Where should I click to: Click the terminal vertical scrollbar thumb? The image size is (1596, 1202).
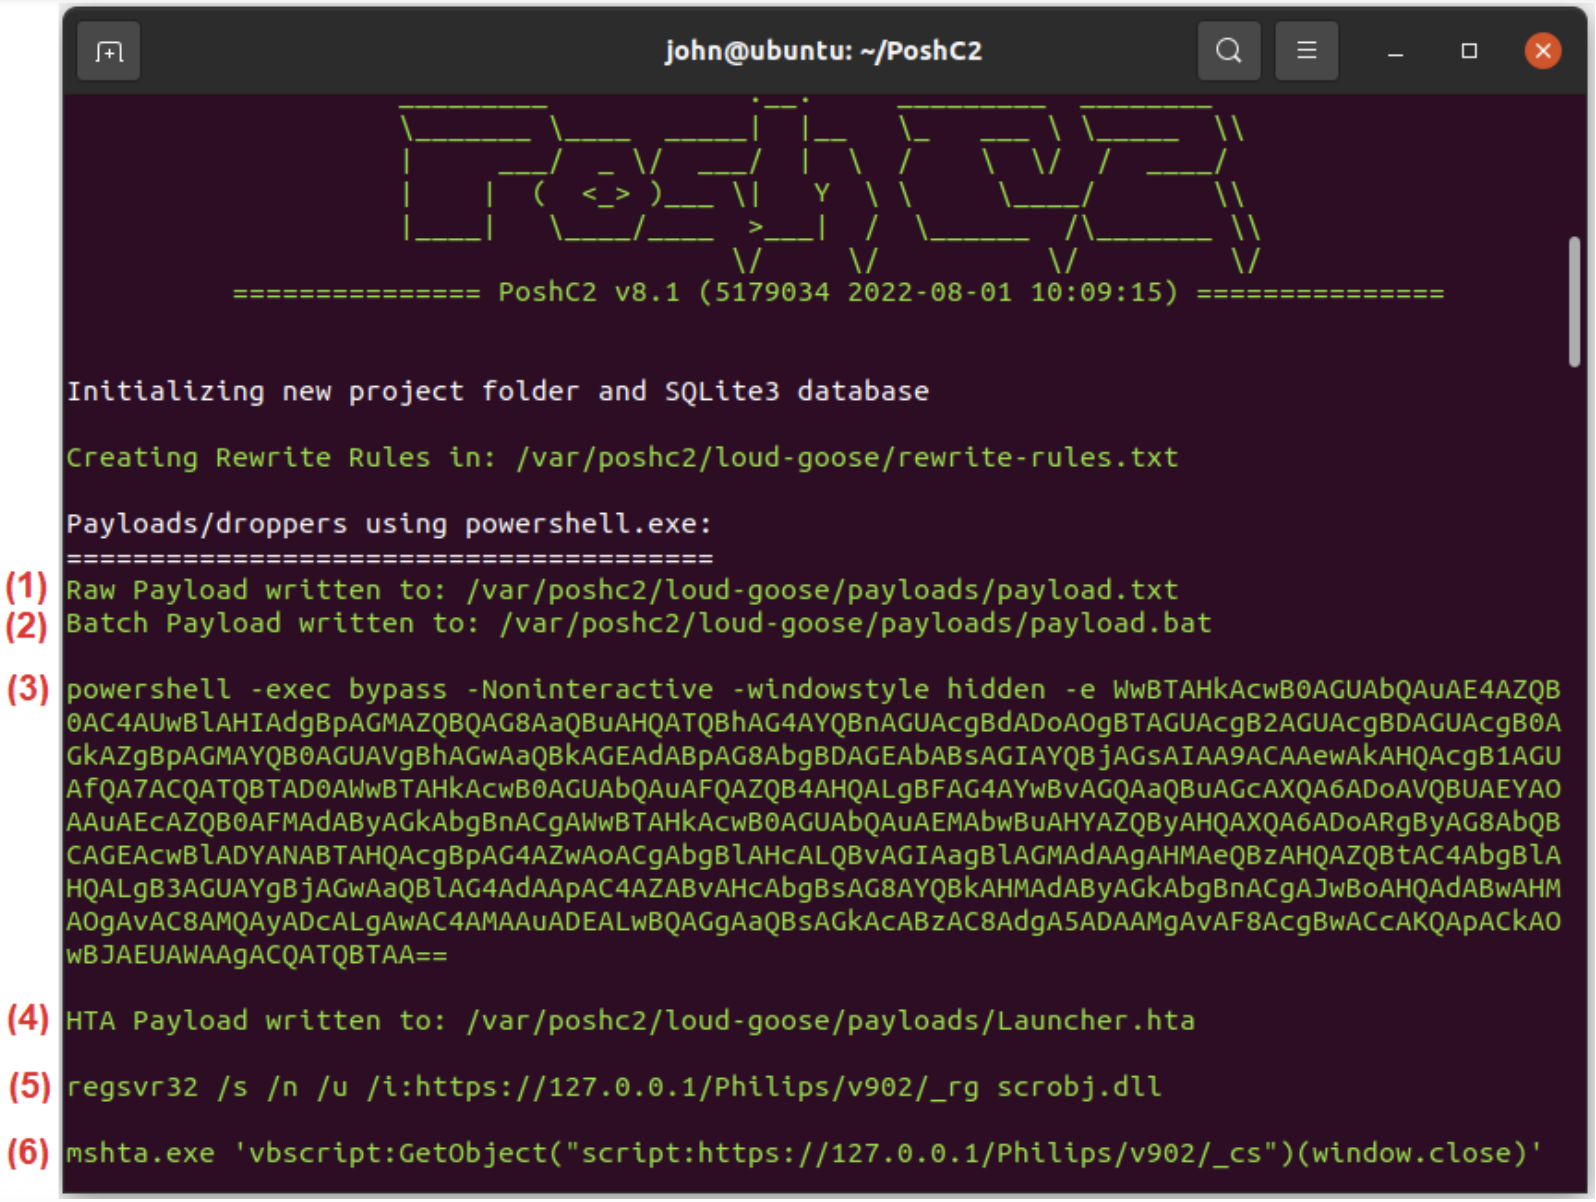[1574, 301]
